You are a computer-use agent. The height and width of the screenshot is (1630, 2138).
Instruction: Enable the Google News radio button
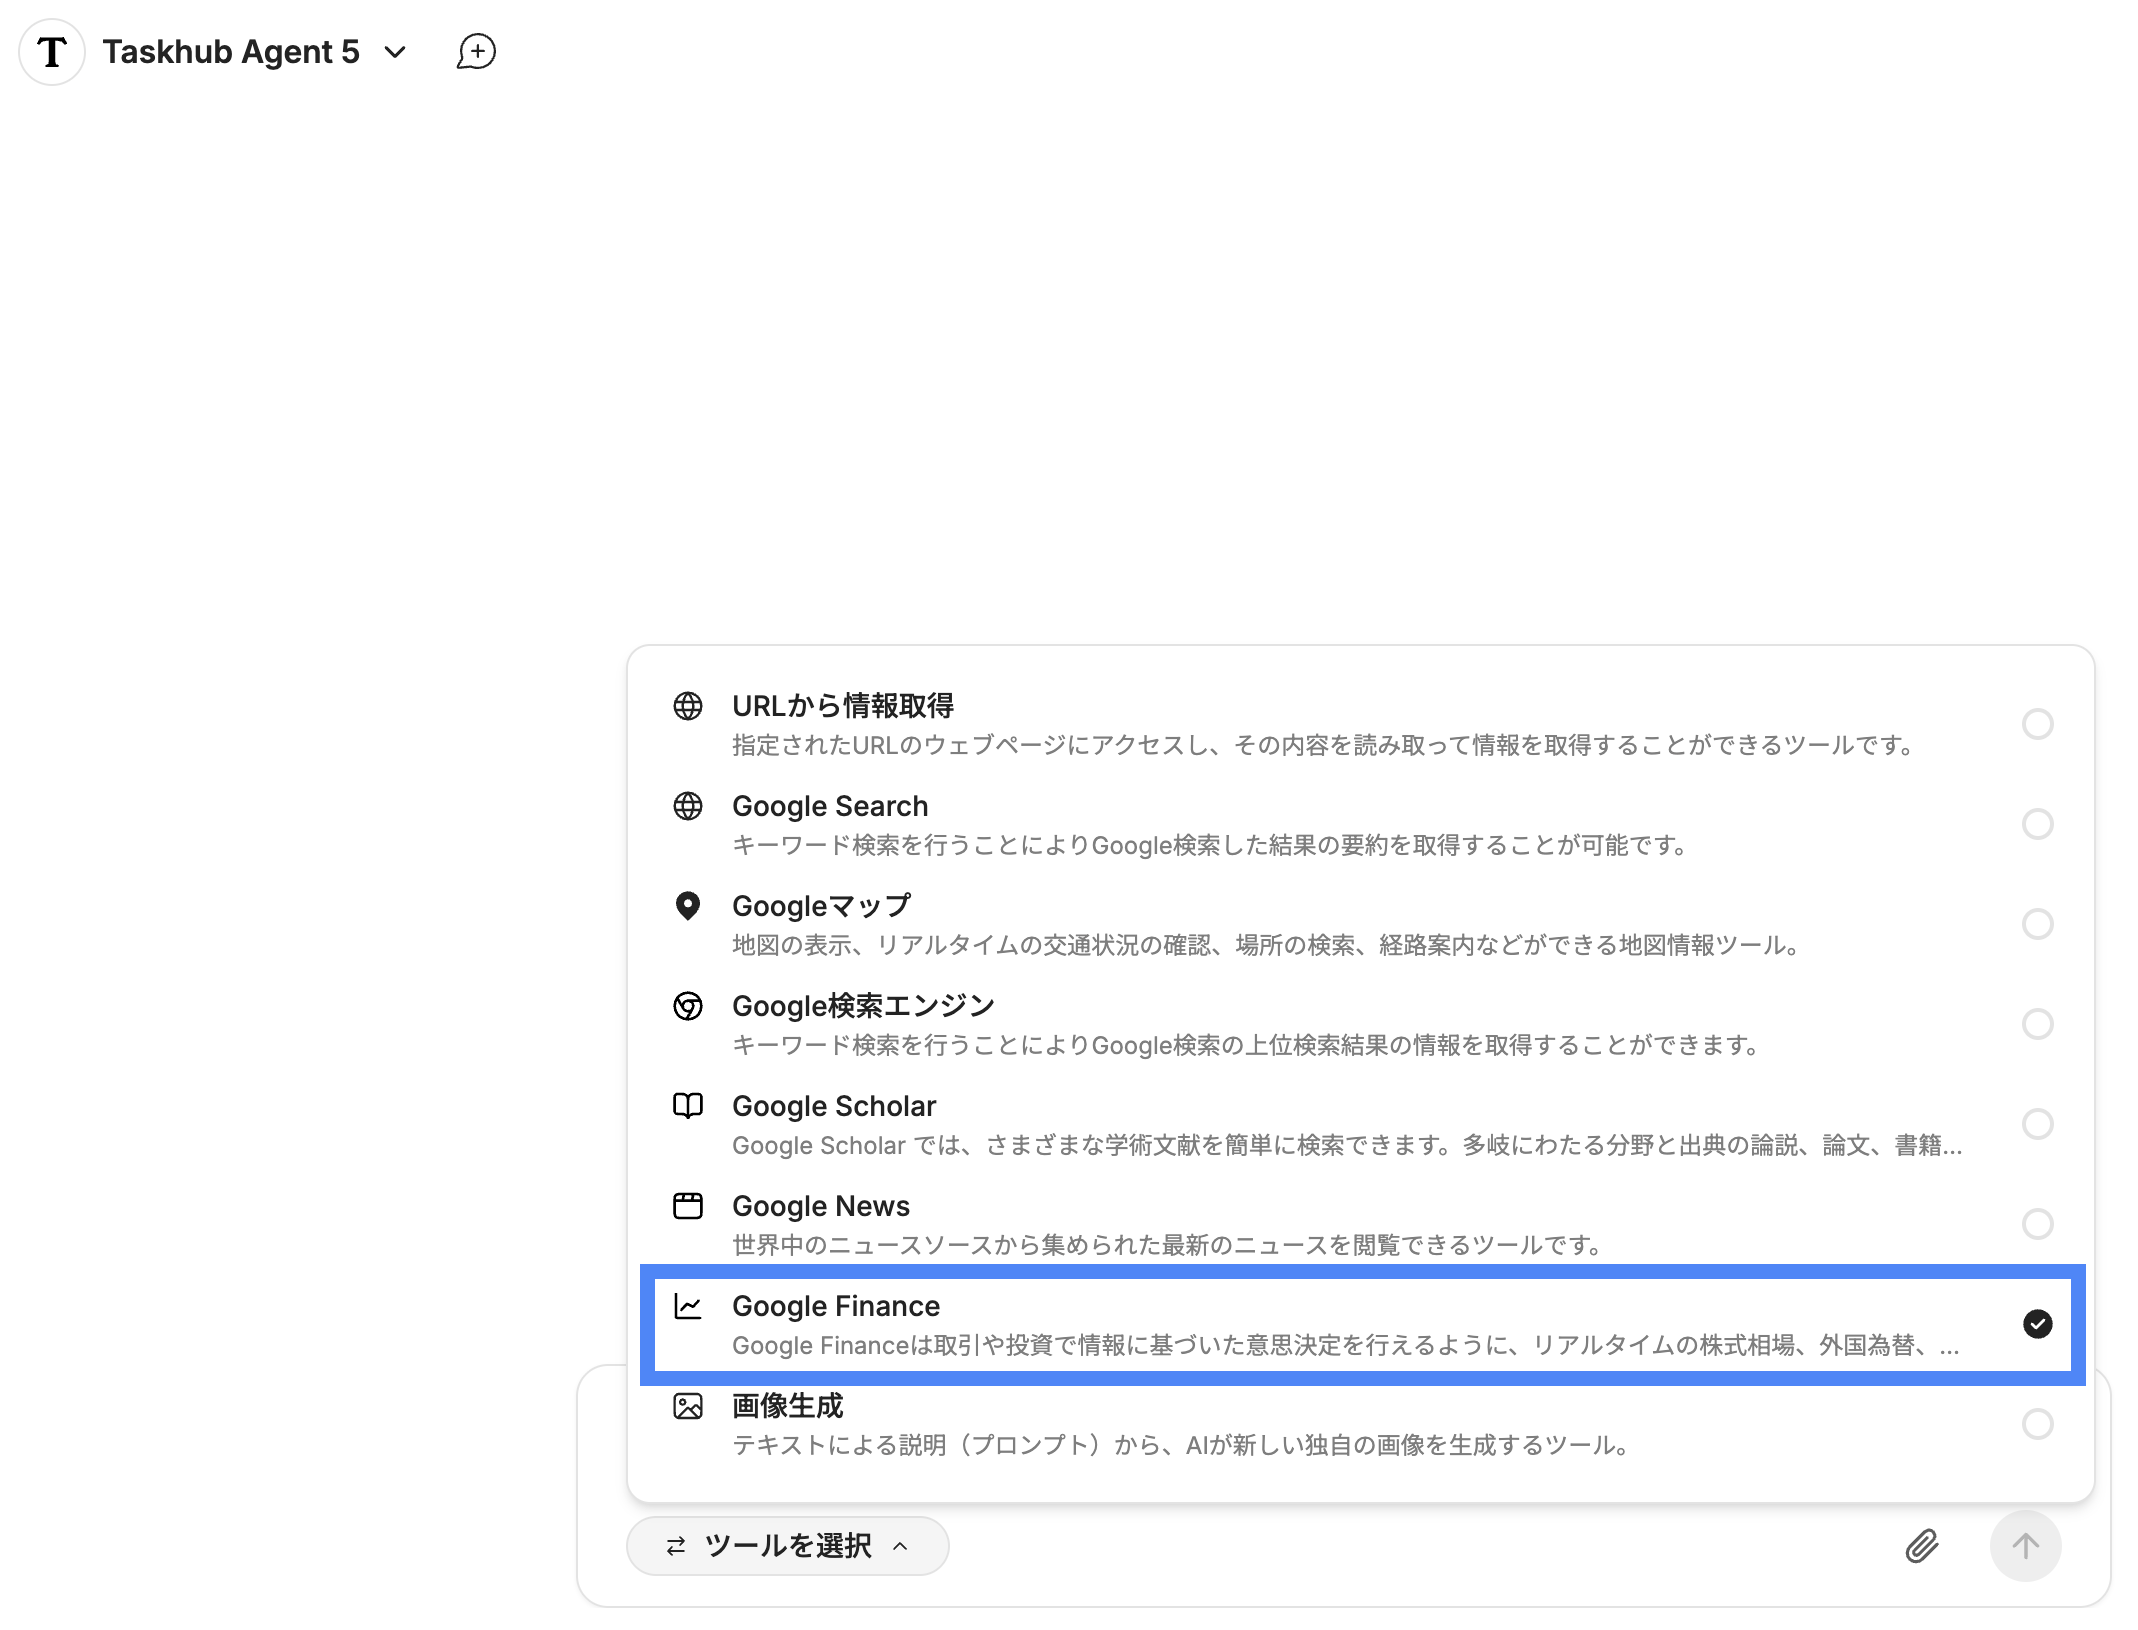(x=2037, y=1224)
